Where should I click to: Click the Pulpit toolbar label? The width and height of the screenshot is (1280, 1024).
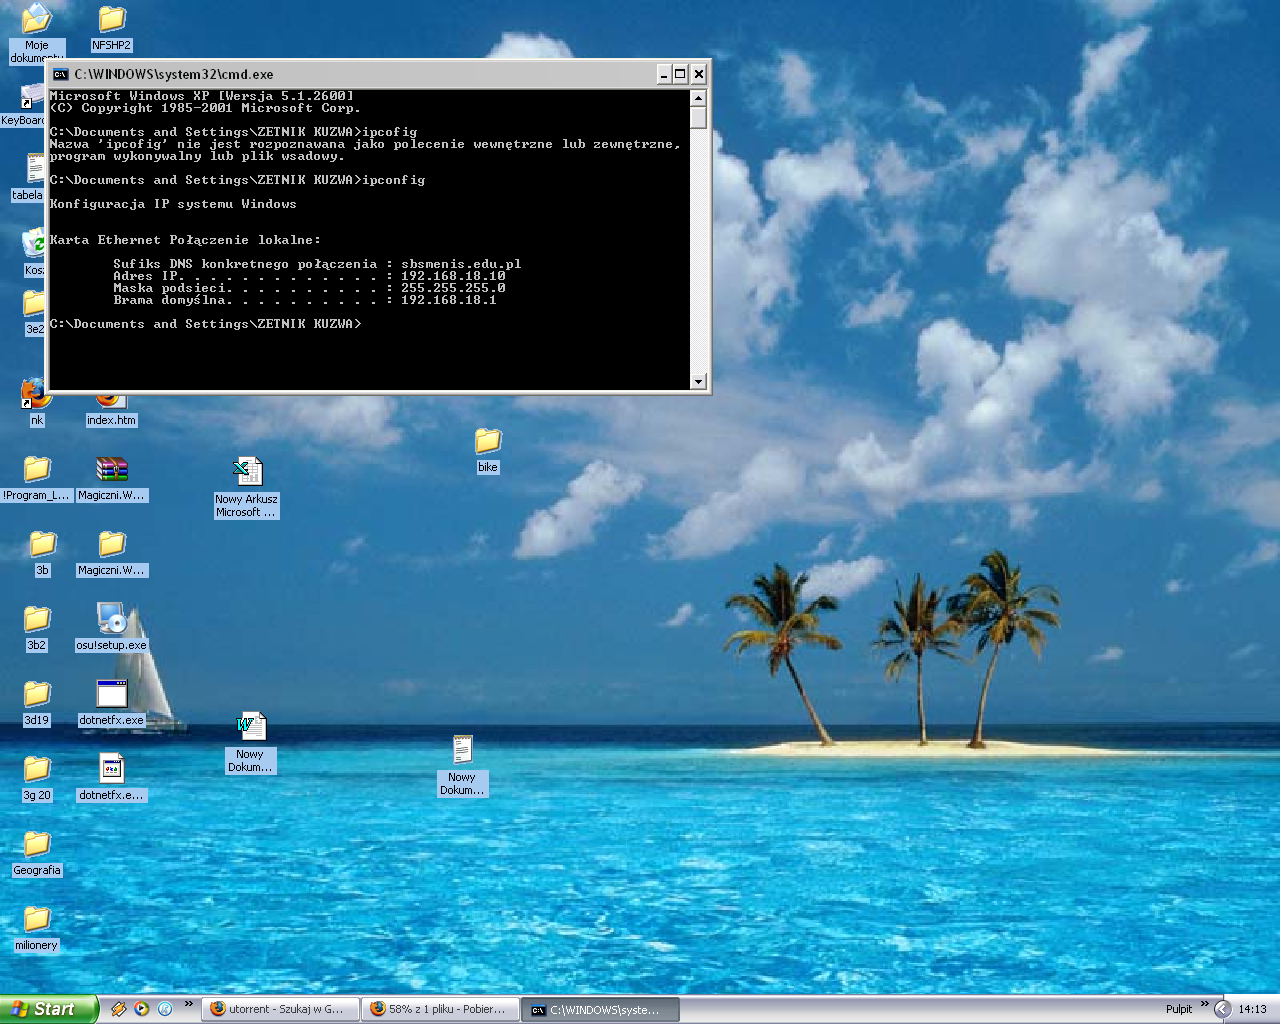point(1178,1009)
